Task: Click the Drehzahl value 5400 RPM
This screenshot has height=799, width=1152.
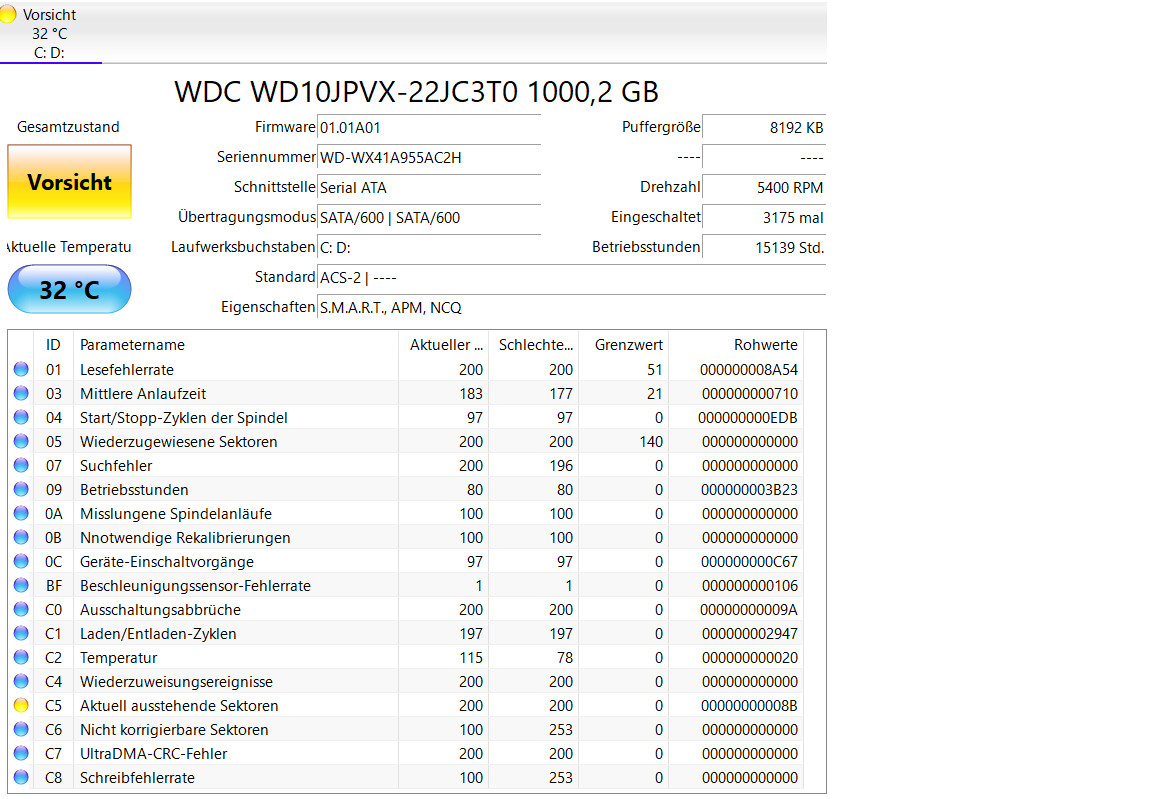Action: pos(764,188)
